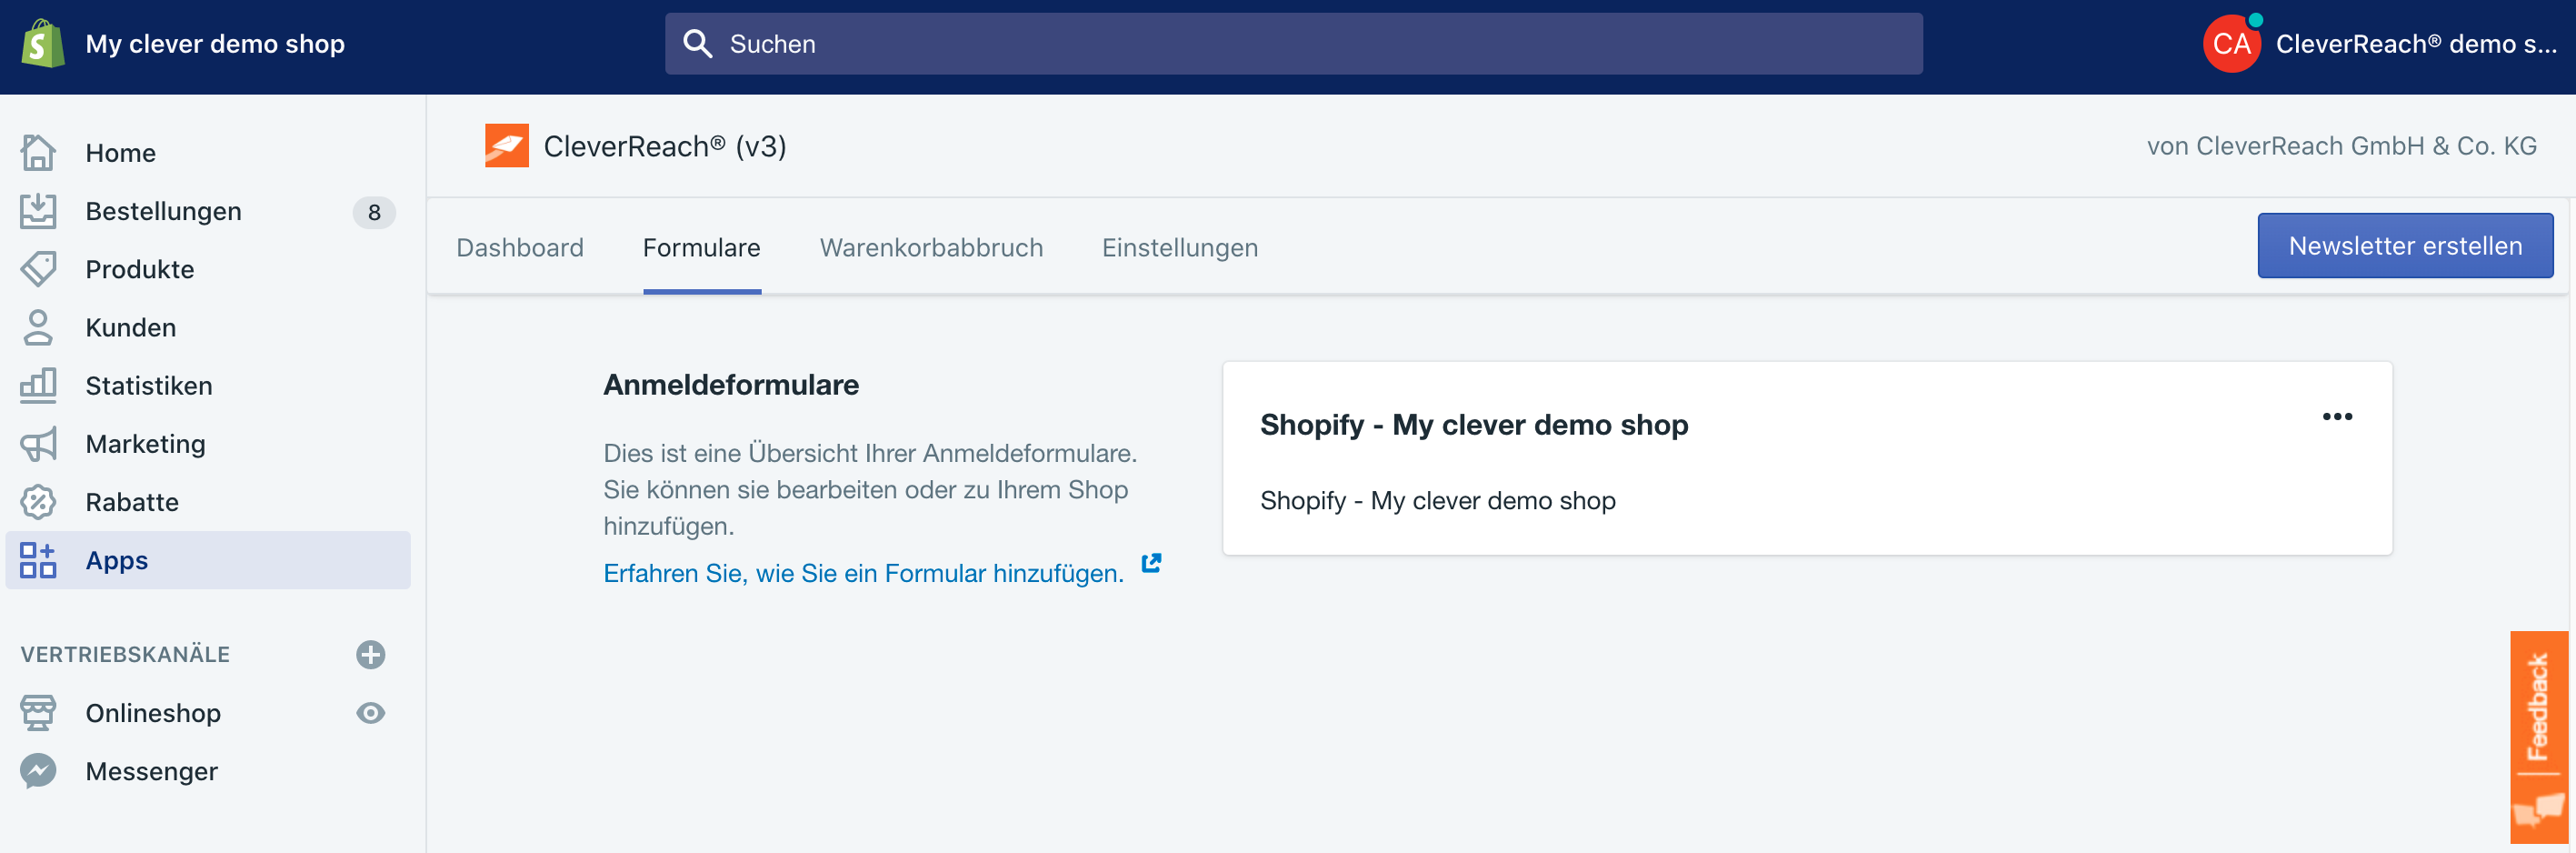View the Onlineshop via eye icon

pyautogui.click(x=371, y=713)
